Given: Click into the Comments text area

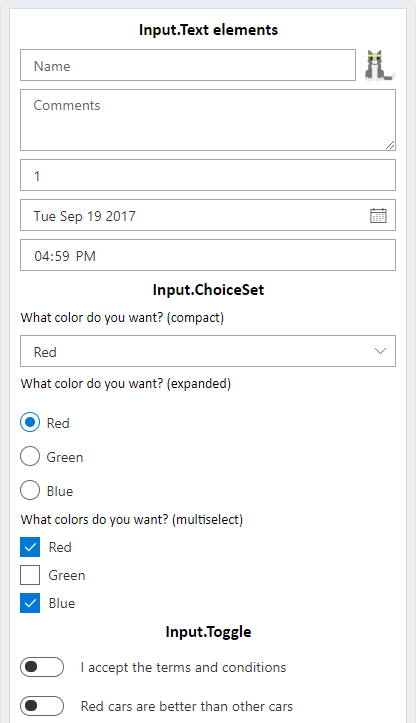Looking at the screenshot, I should point(208,120).
